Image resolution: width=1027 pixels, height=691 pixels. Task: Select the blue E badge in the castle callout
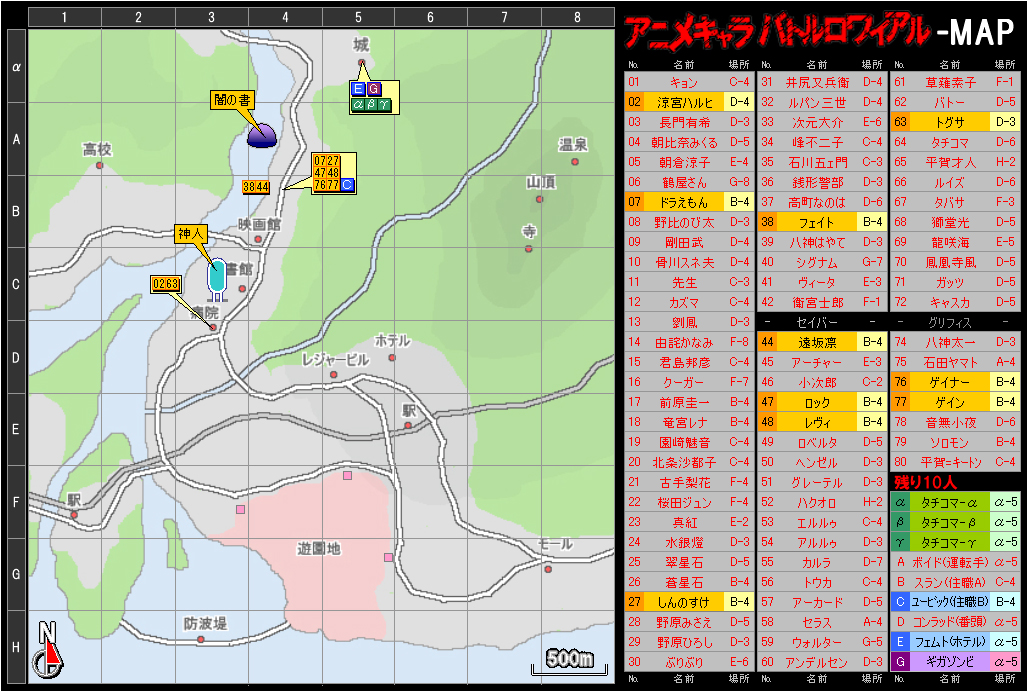coord(358,90)
